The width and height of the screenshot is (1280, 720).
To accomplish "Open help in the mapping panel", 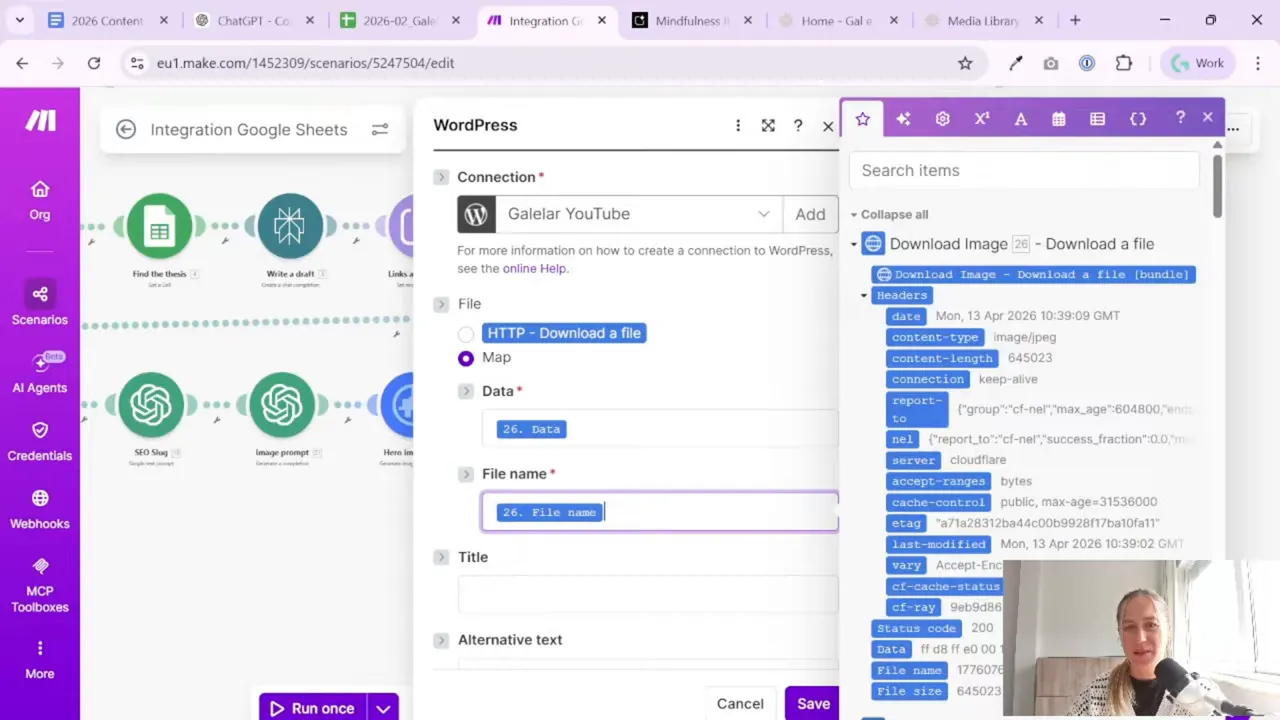I will tap(1180, 118).
